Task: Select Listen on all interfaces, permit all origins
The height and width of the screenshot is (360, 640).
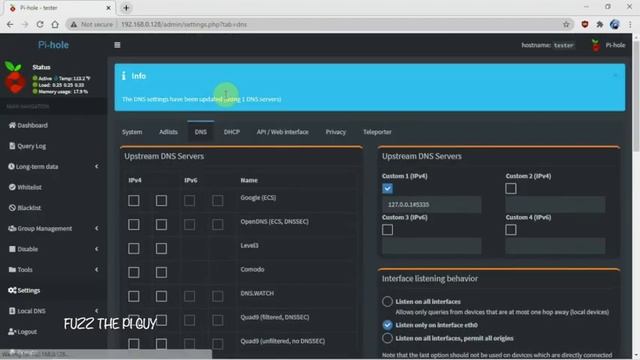Action: click(x=387, y=338)
